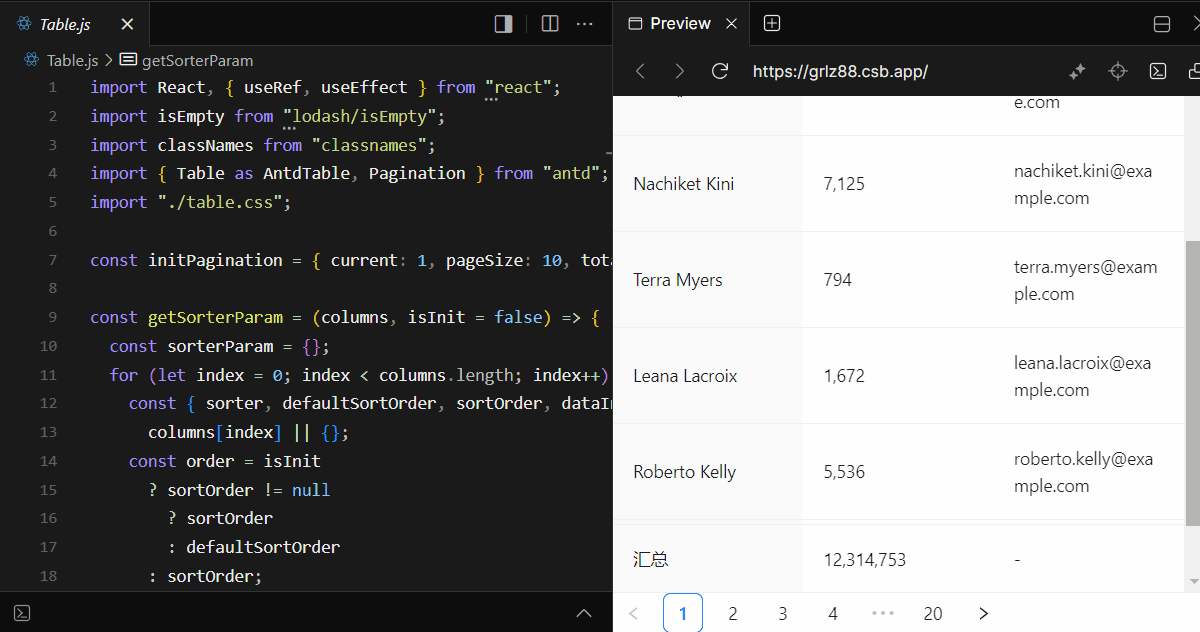Open preview console terminal icon
The width and height of the screenshot is (1200, 632).
[x=1157, y=71]
